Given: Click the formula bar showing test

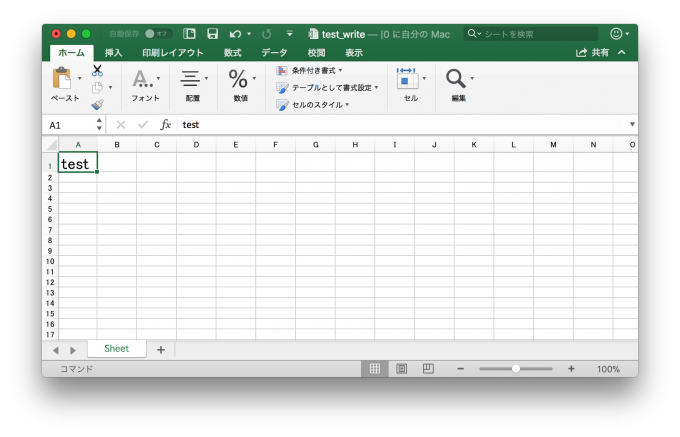Looking at the screenshot, I should (403, 125).
